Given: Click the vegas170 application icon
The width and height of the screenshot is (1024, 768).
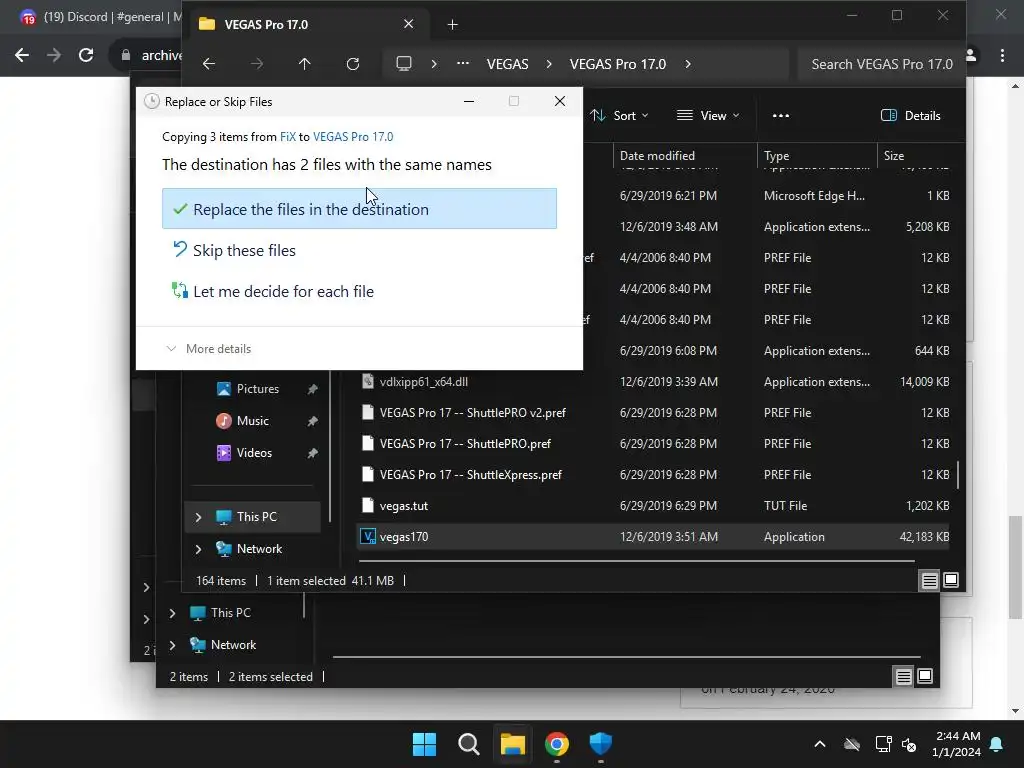Looking at the screenshot, I should pos(368,537).
